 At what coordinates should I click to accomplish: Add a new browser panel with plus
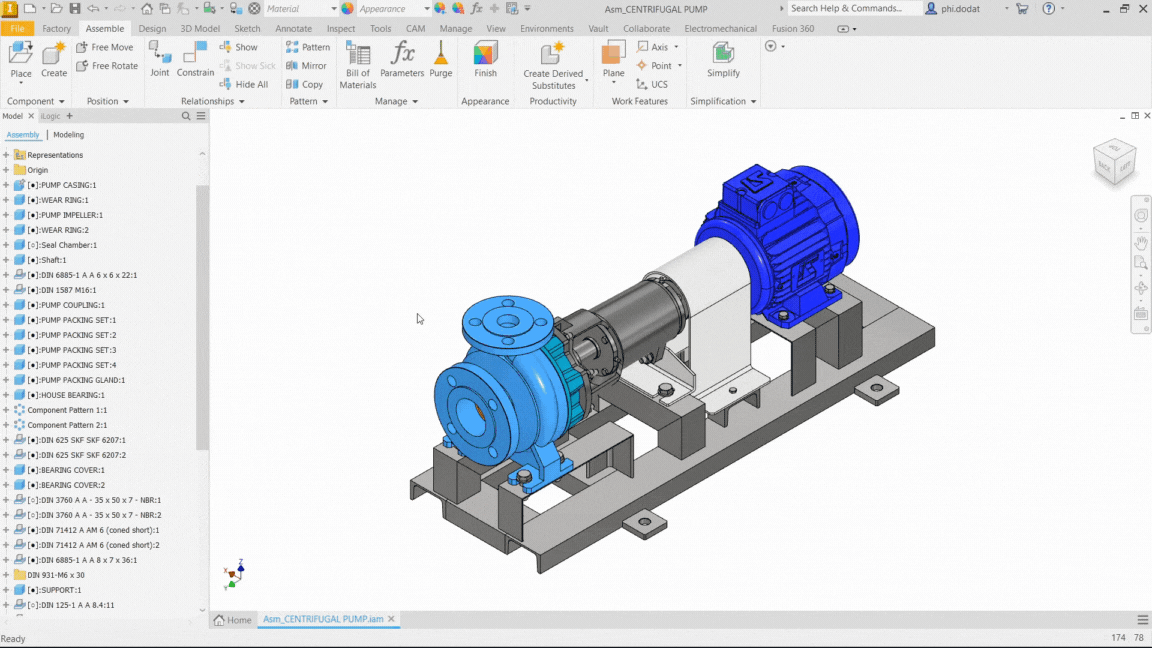click(70, 116)
